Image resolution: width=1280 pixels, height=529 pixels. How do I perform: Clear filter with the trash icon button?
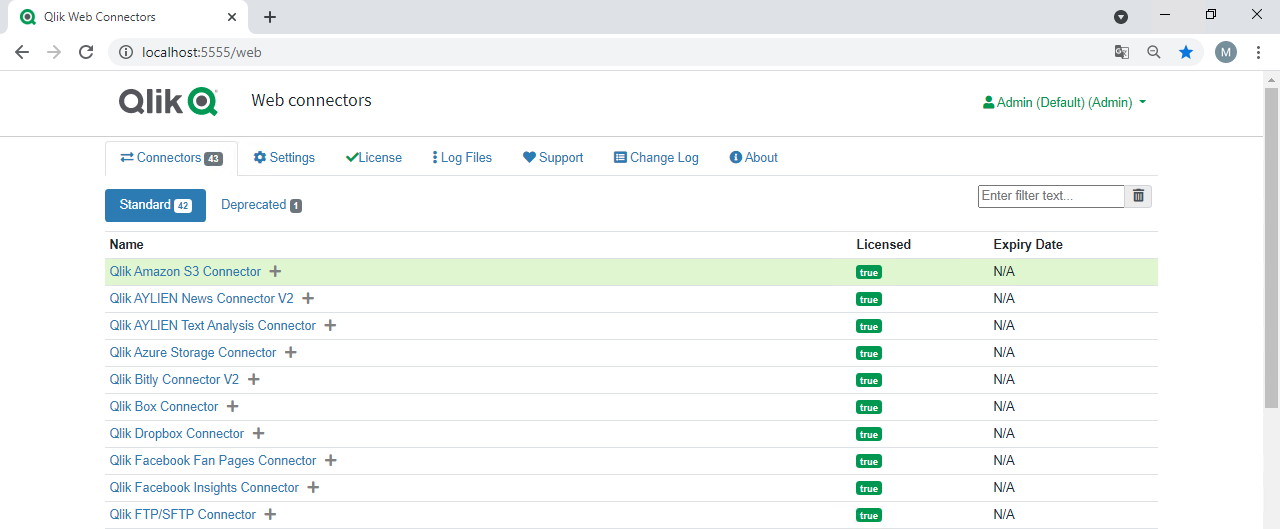(x=1138, y=196)
